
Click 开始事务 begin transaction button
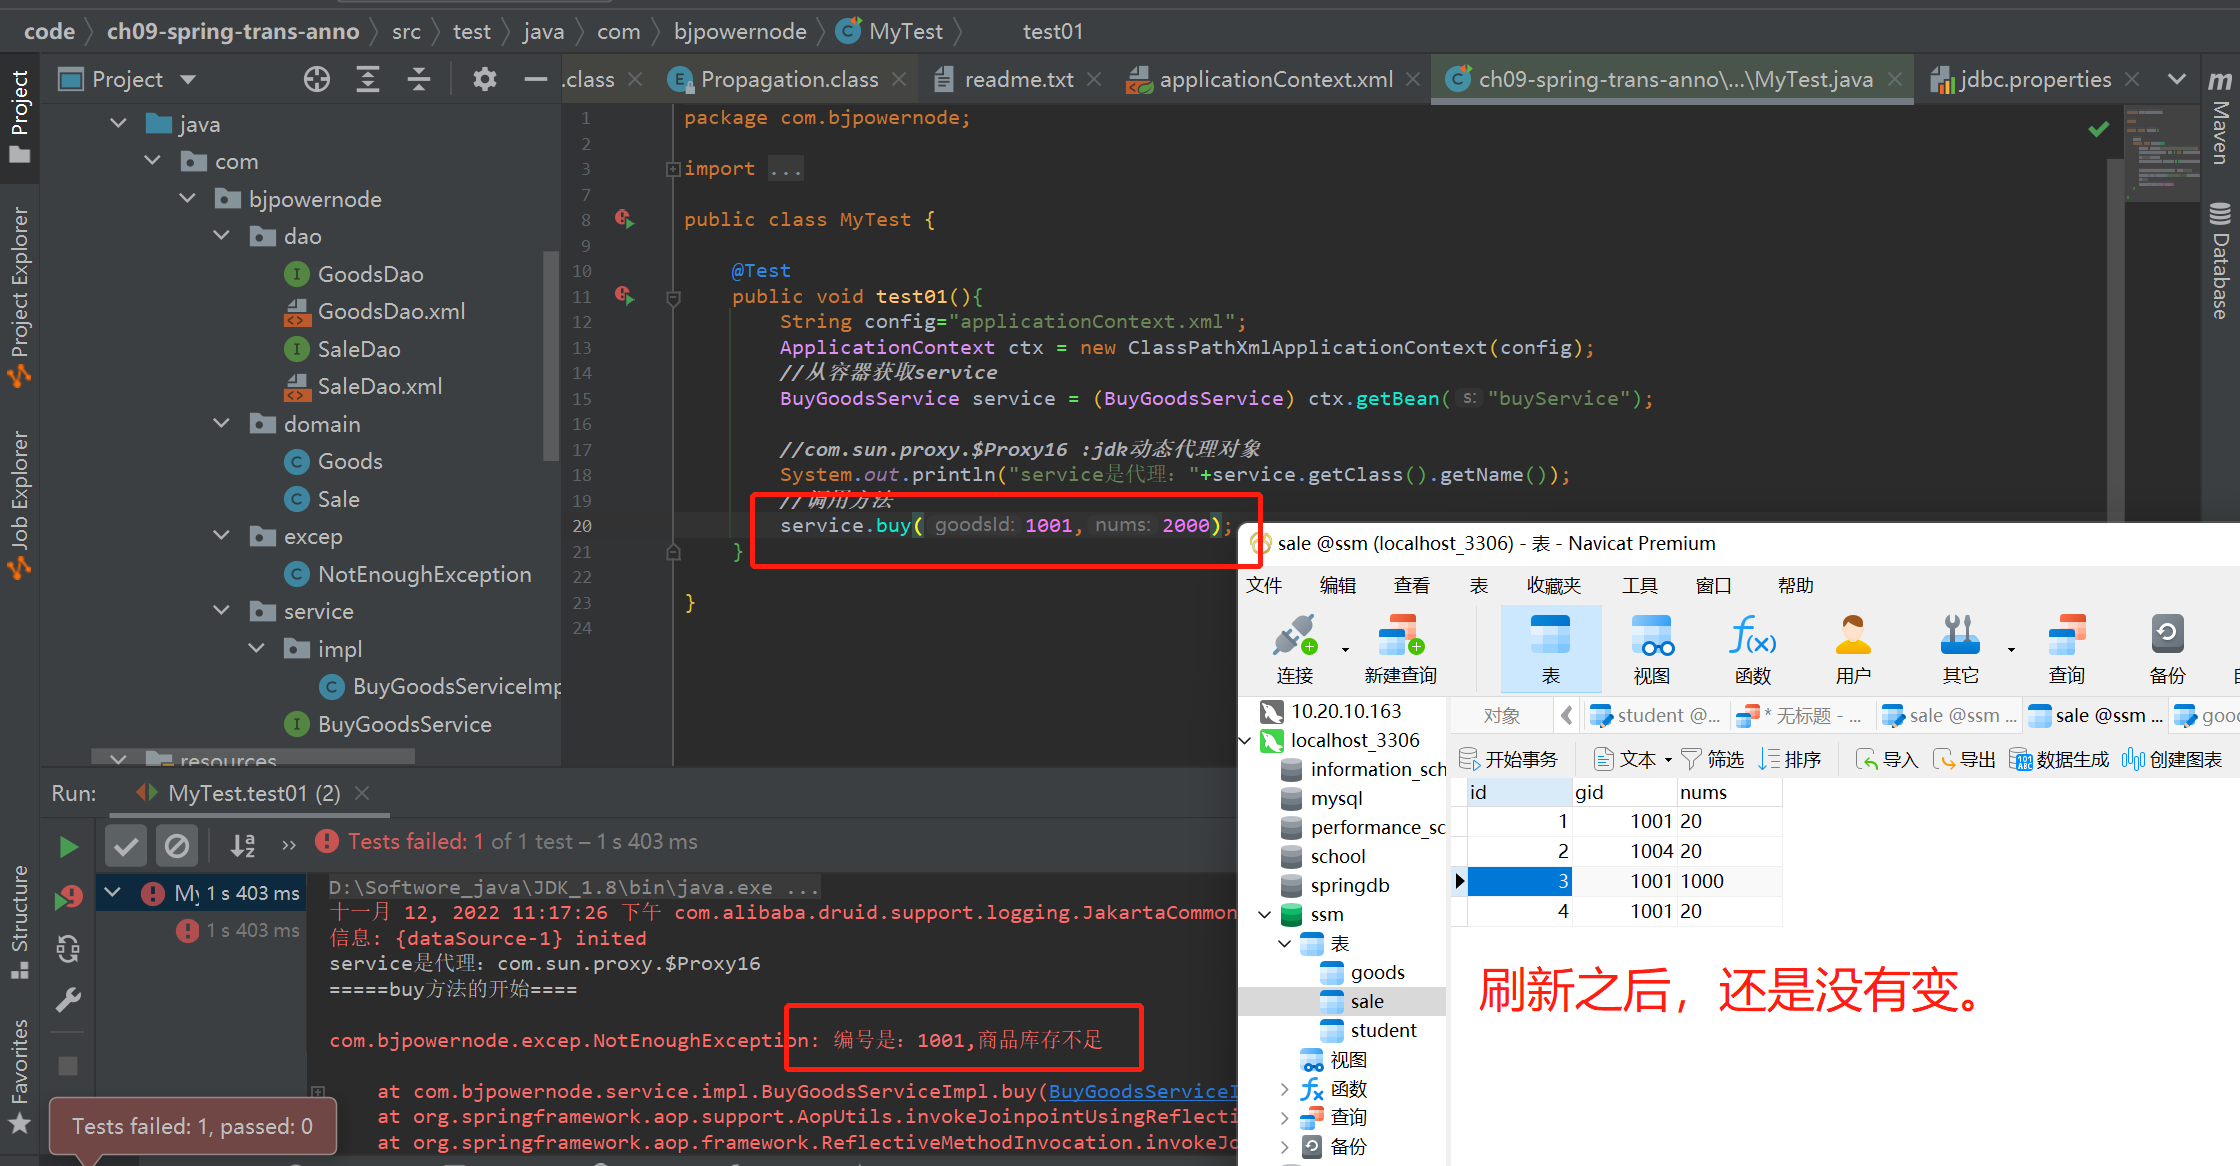click(1509, 759)
